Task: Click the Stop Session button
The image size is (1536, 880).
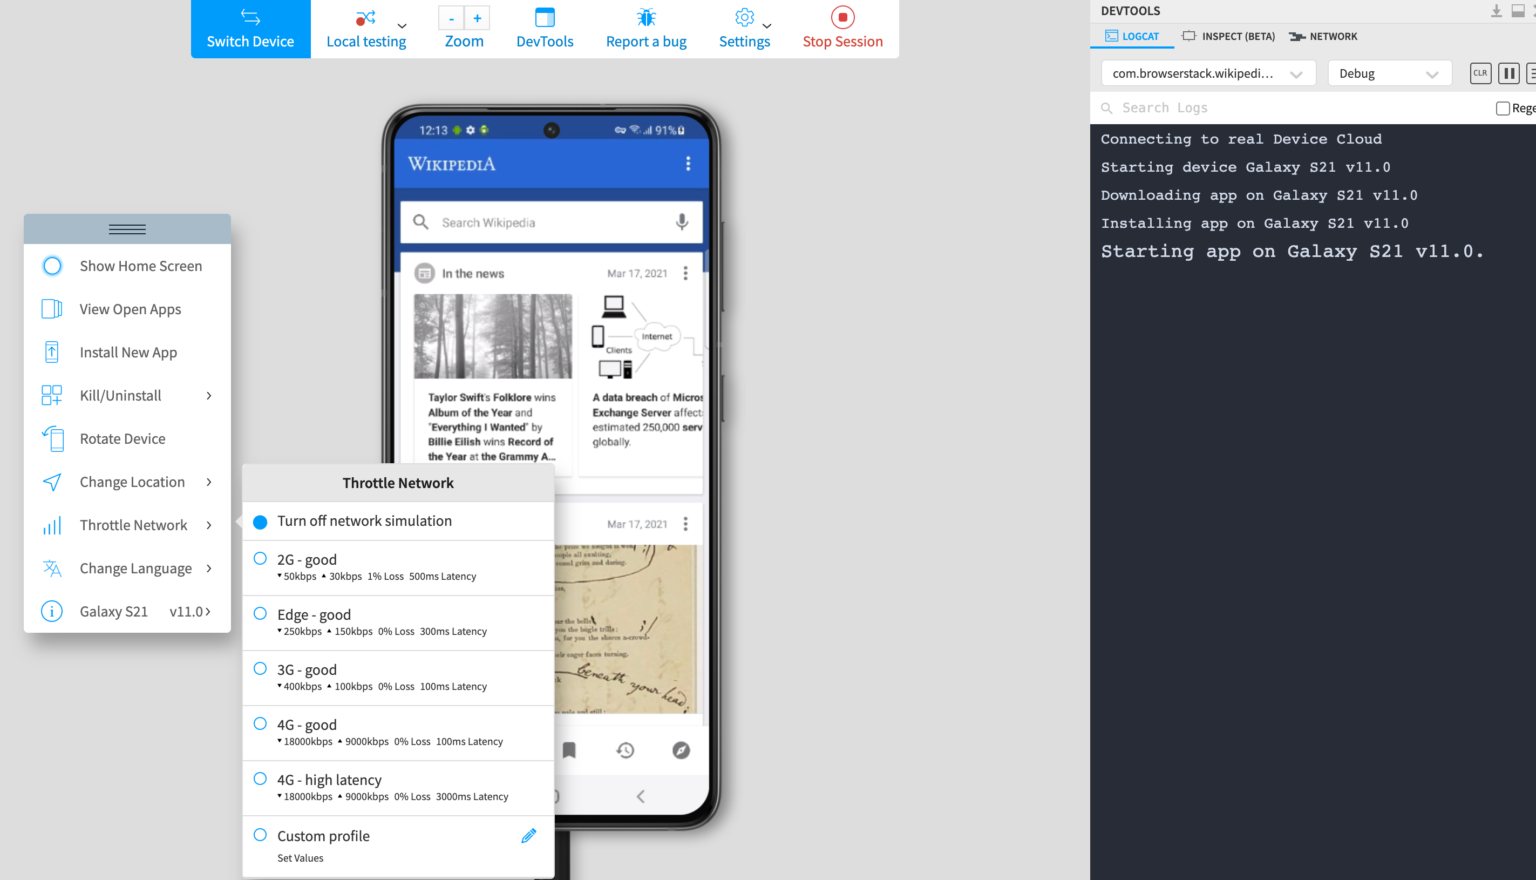Action: click(x=842, y=27)
